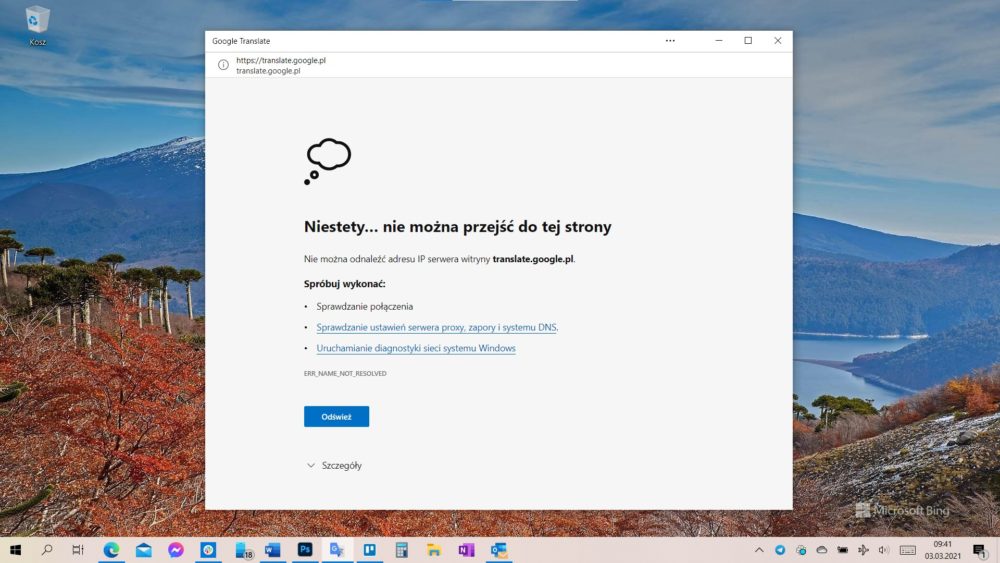Switch to Outlook in taskbar
This screenshot has width=1000, height=563.
point(499,550)
